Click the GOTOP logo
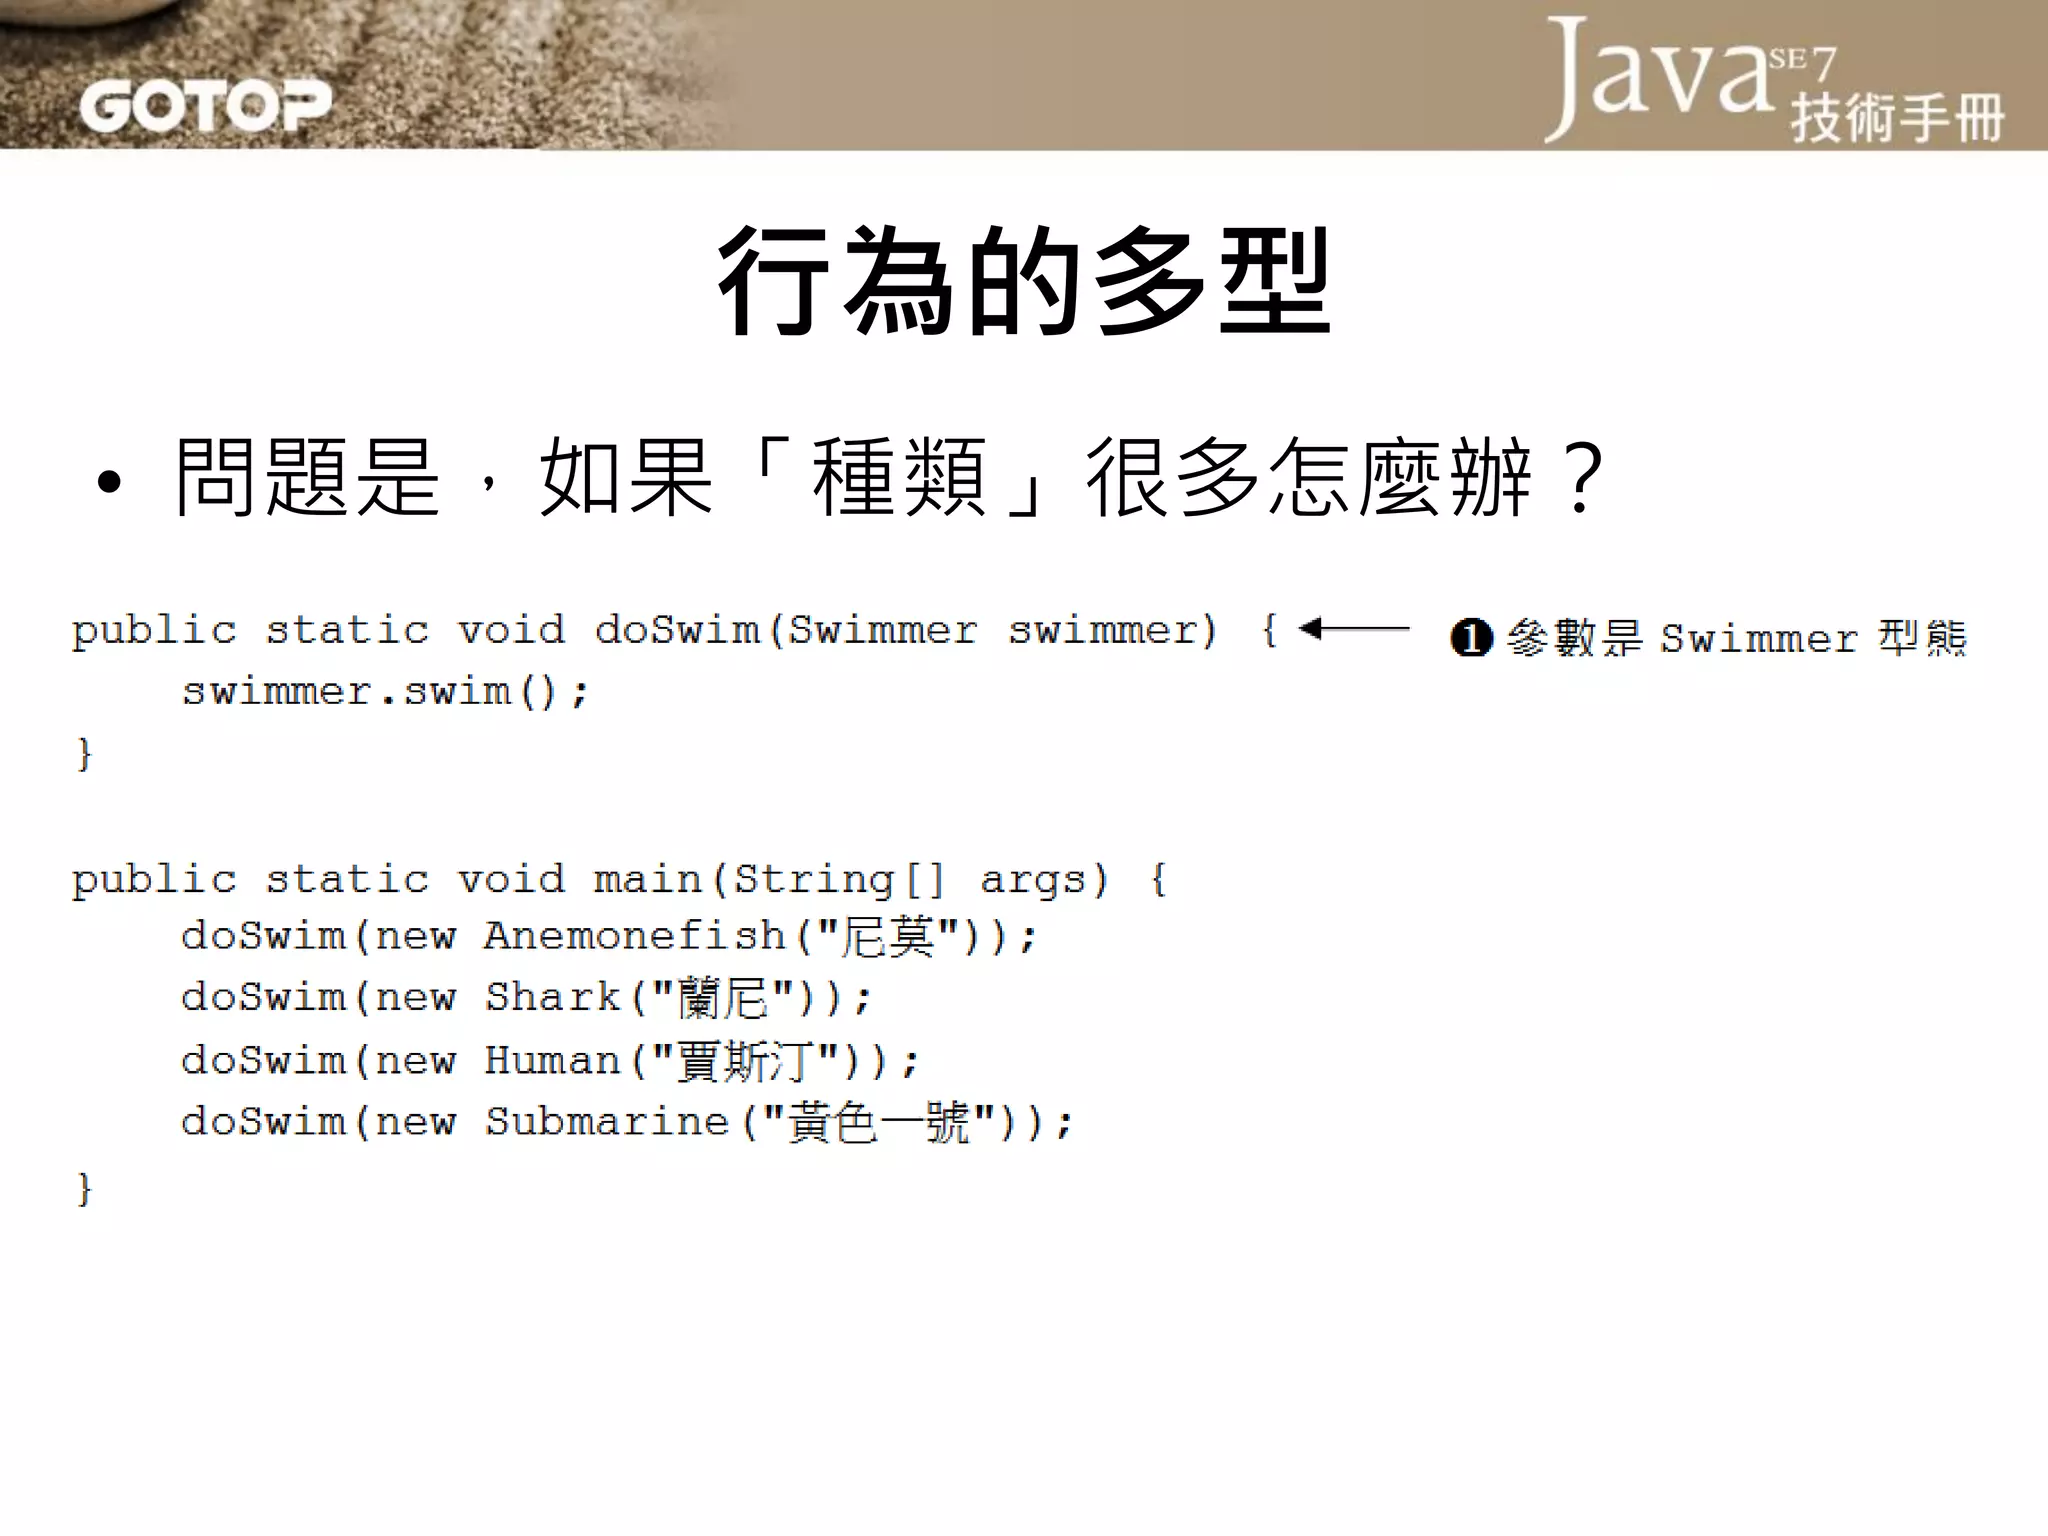Viewport: 2048px width, 1536px height. 205,105
